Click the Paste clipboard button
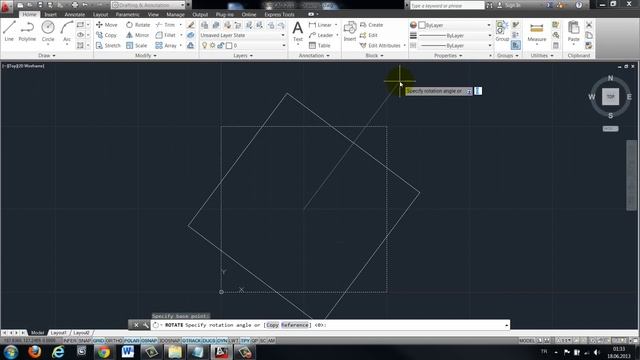This screenshot has height=360, width=640. (x=573, y=31)
